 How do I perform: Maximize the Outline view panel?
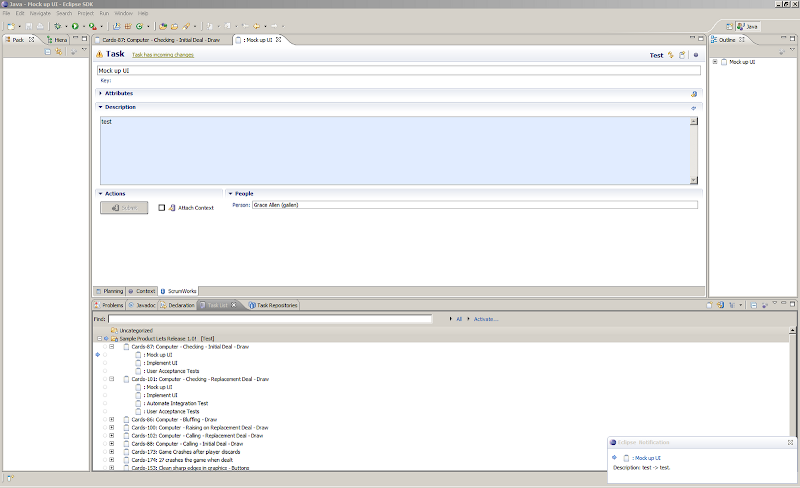pyautogui.click(x=792, y=39)
